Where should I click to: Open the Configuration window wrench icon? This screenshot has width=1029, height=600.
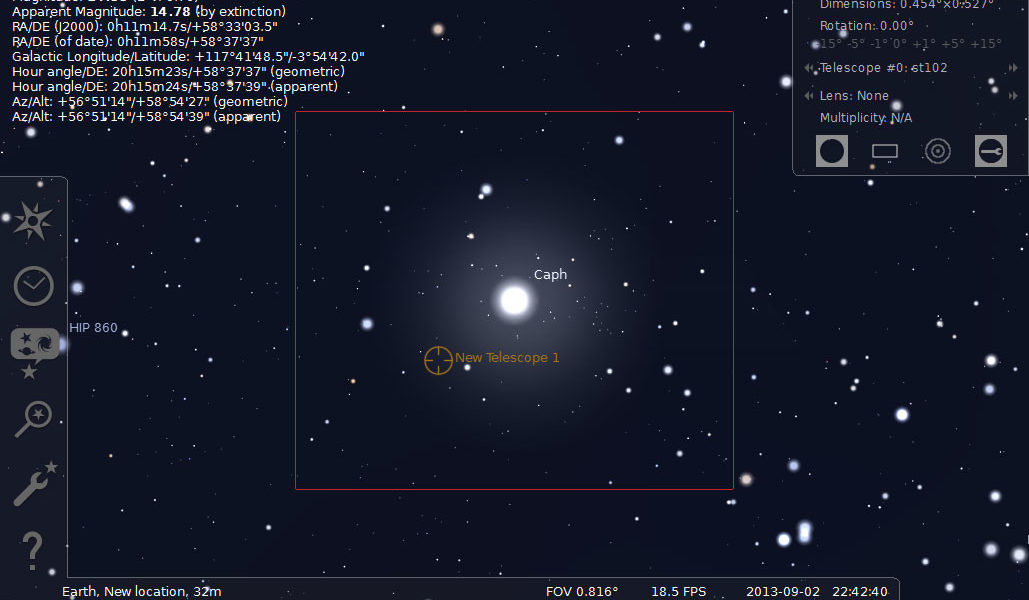point(33,486)
